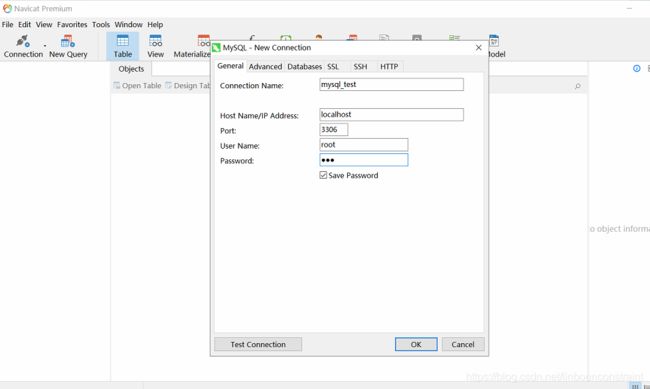Switch to the Databases tab
The image size is (650, 389).
coord(304,66)
